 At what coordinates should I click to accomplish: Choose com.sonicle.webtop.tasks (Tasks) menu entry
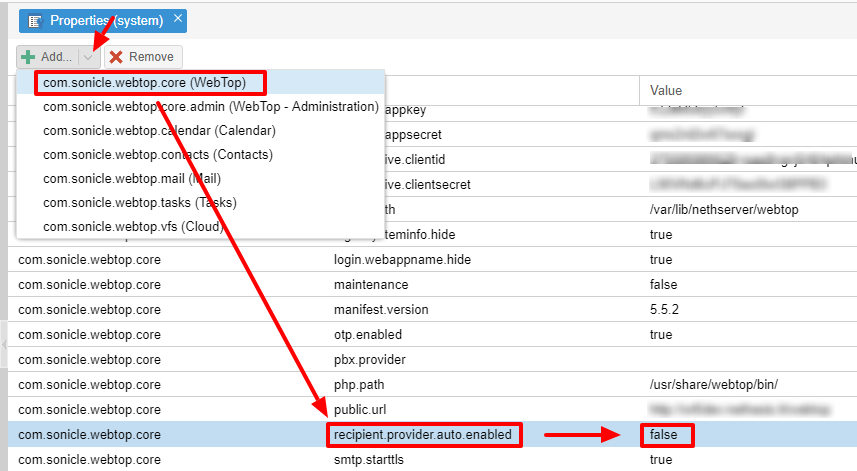[x=200, y=203]
